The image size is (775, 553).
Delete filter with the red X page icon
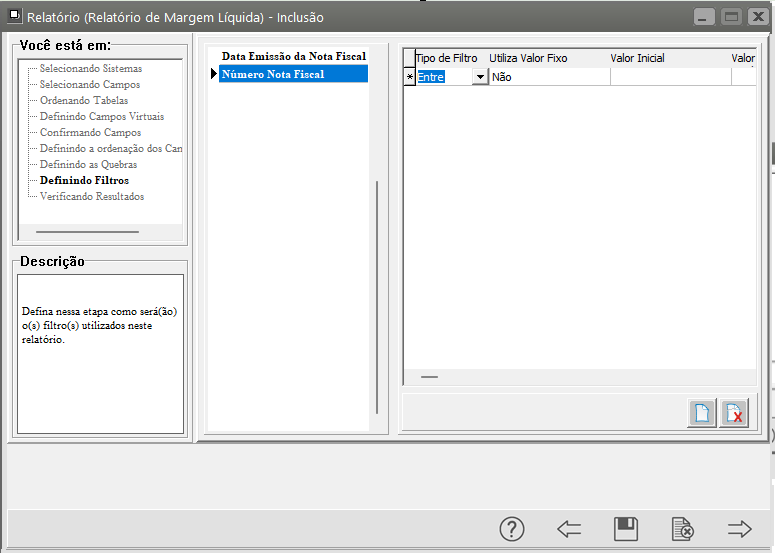[734, 413]
